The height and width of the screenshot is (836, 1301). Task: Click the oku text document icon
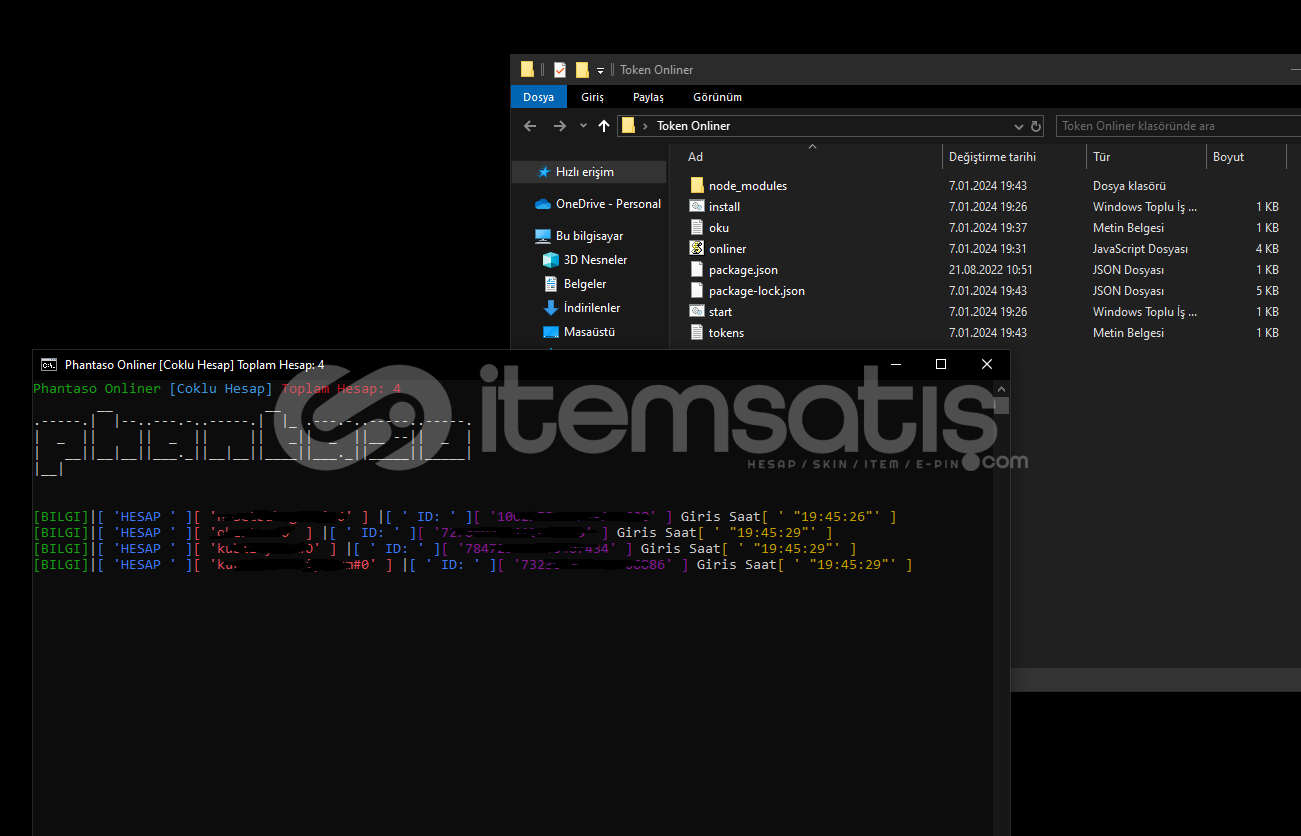(697, 227)
